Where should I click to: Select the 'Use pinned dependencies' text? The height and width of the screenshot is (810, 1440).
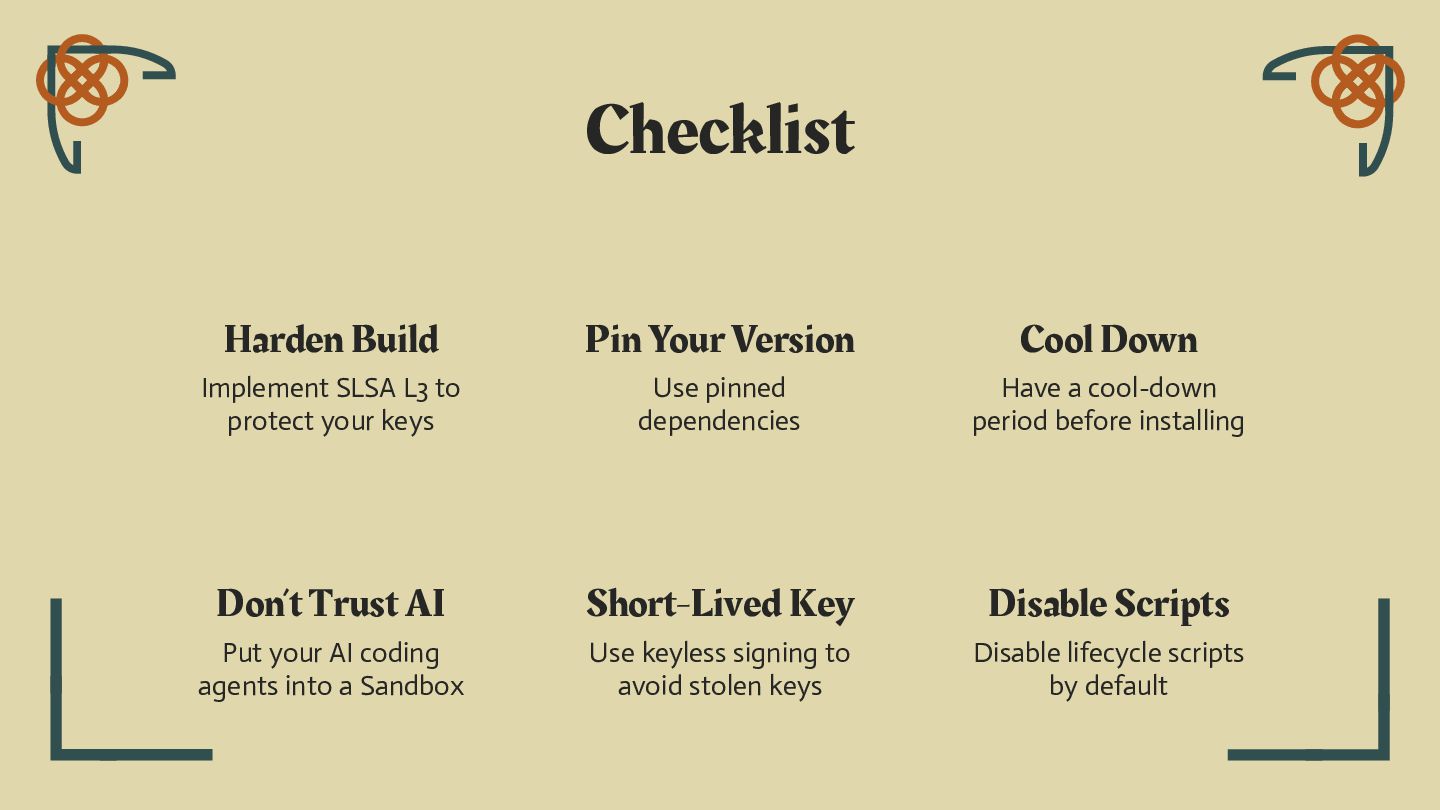[x=719, y=404]
